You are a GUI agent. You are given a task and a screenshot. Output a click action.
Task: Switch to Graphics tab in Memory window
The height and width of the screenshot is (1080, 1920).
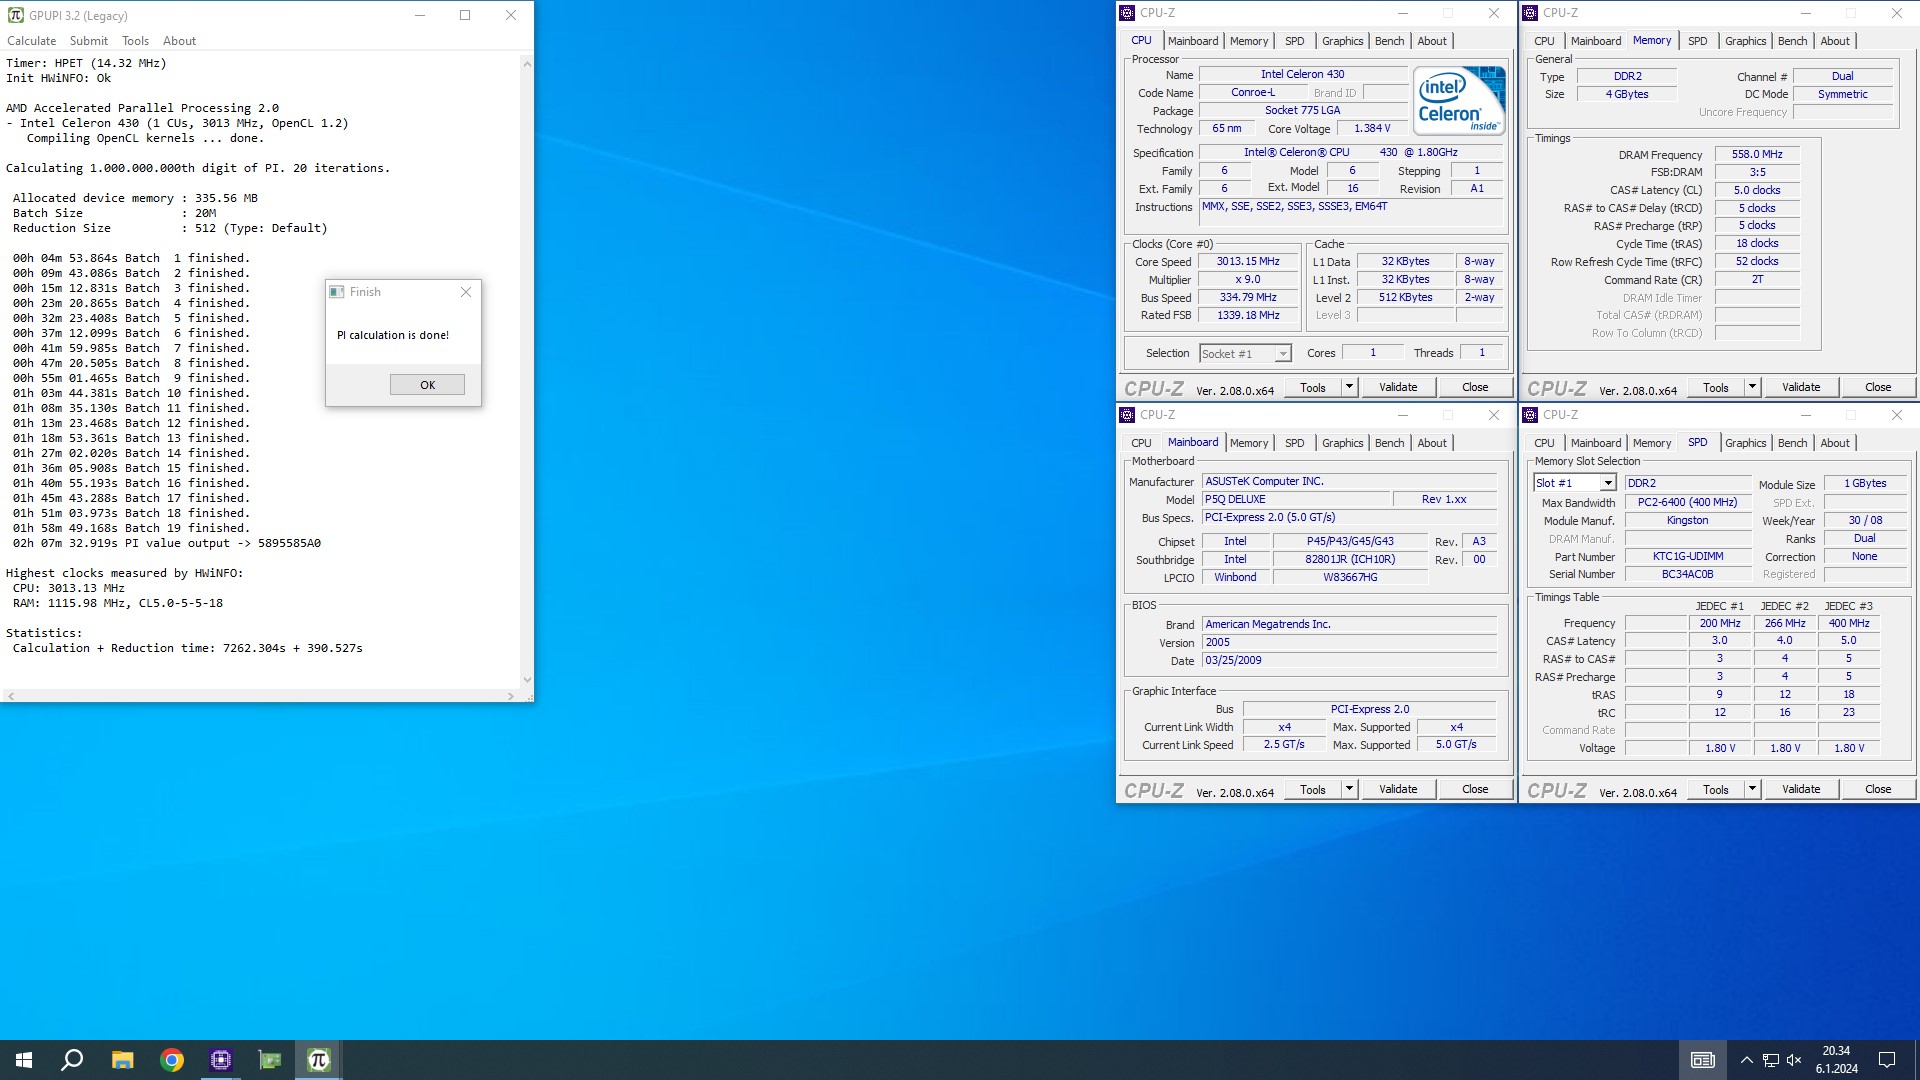pyautogui.click(x=1745, y=41)
